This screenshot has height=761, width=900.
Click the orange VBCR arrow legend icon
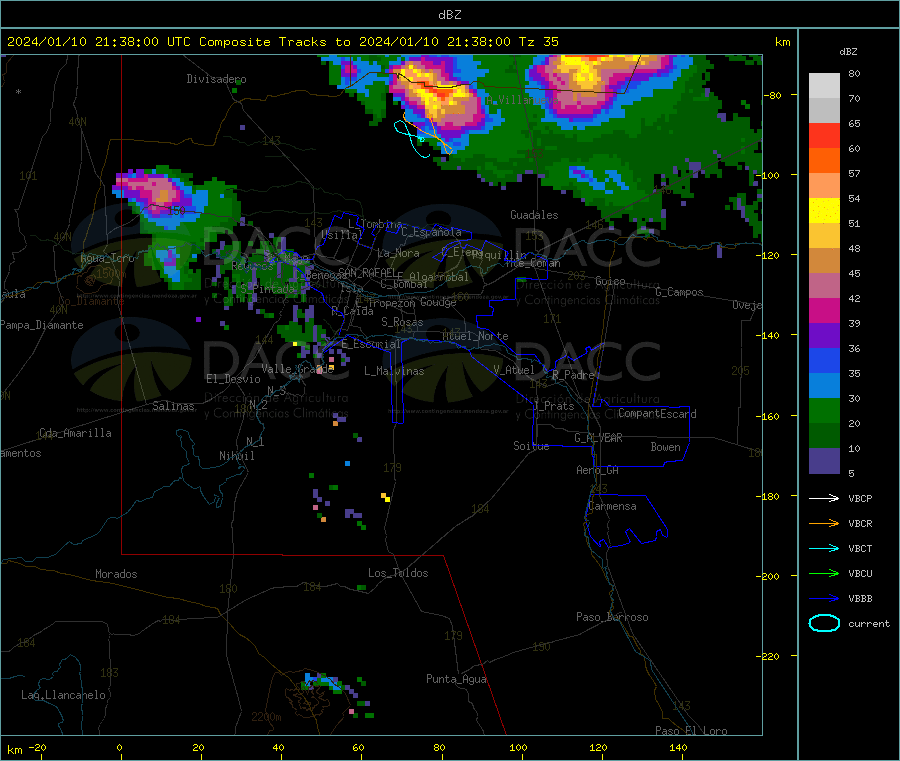(824, 523)
